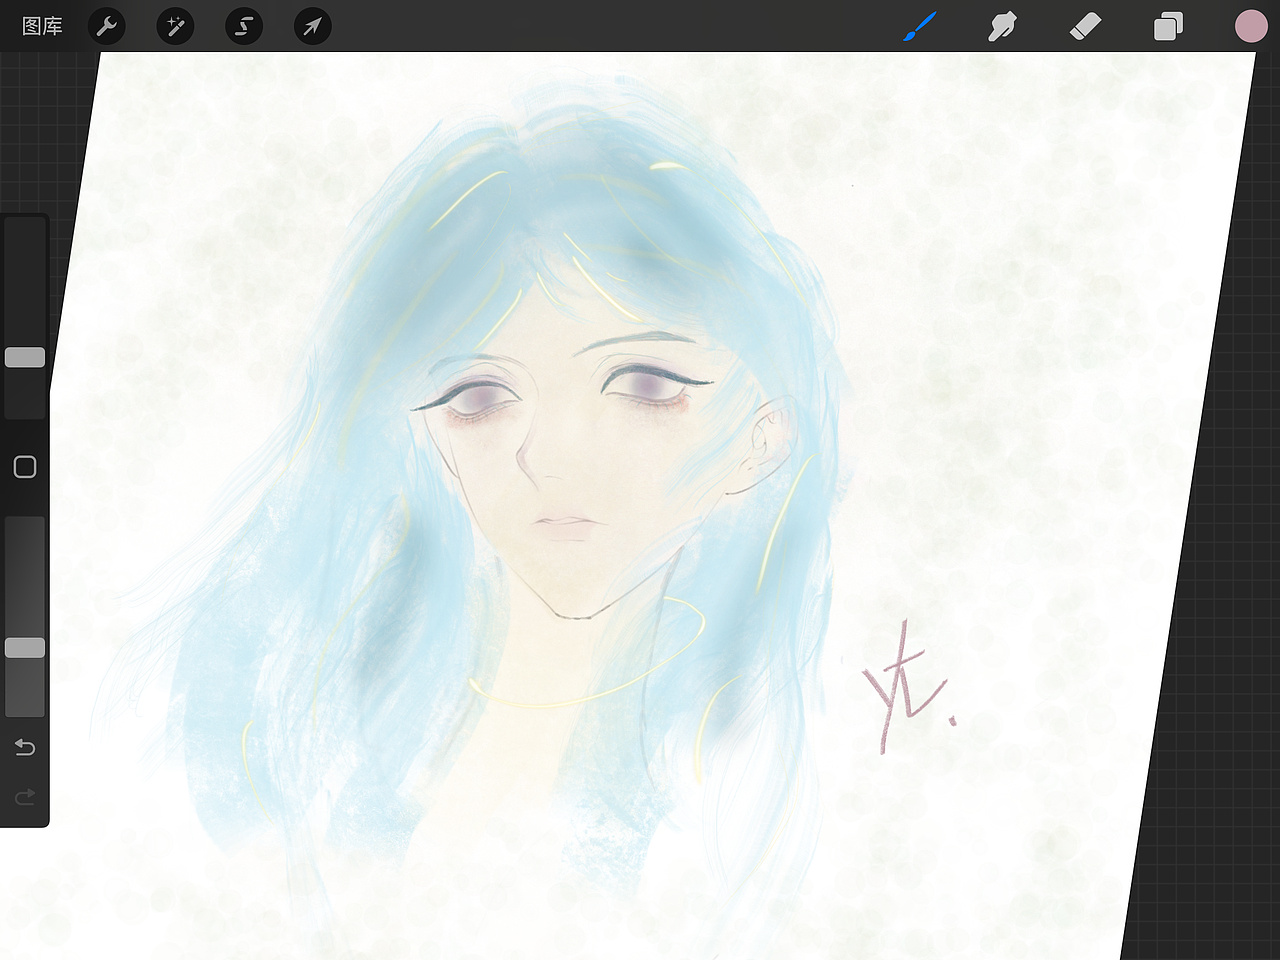Image resolution: width=1280 pixels, height=960 pixels.
Task: Click the brush opacity slider handle
Action: pos(25,648)
